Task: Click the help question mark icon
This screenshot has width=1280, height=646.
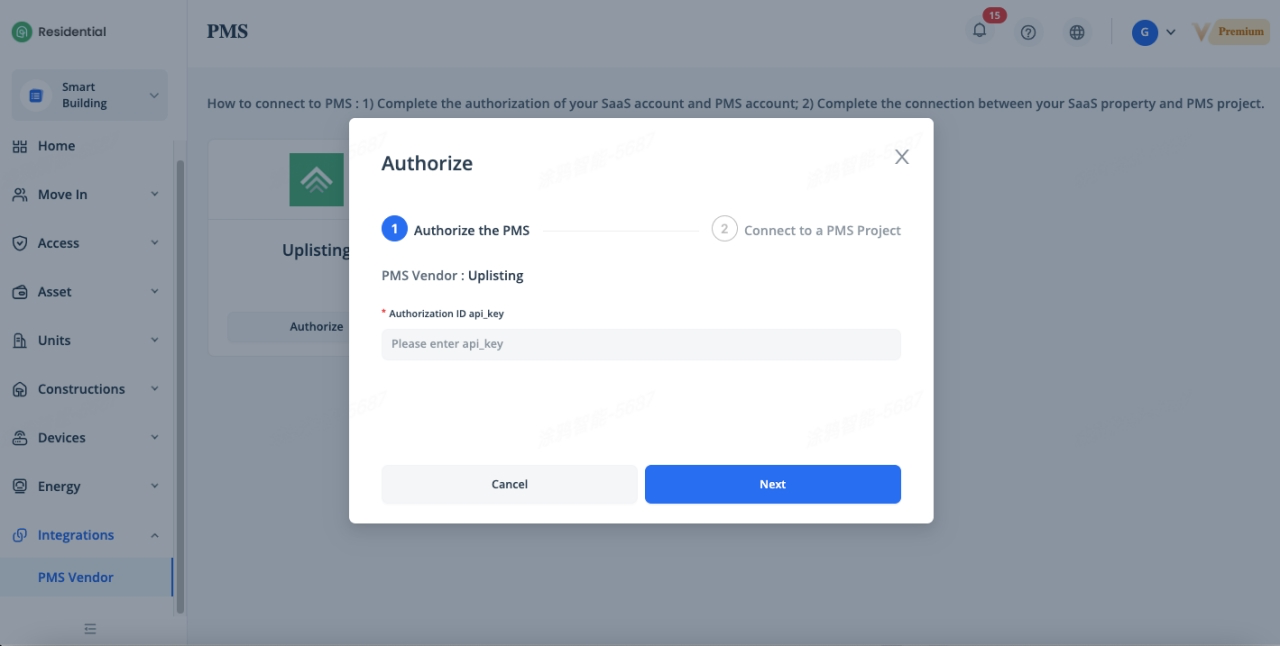Action: [x=1028, y=32]
